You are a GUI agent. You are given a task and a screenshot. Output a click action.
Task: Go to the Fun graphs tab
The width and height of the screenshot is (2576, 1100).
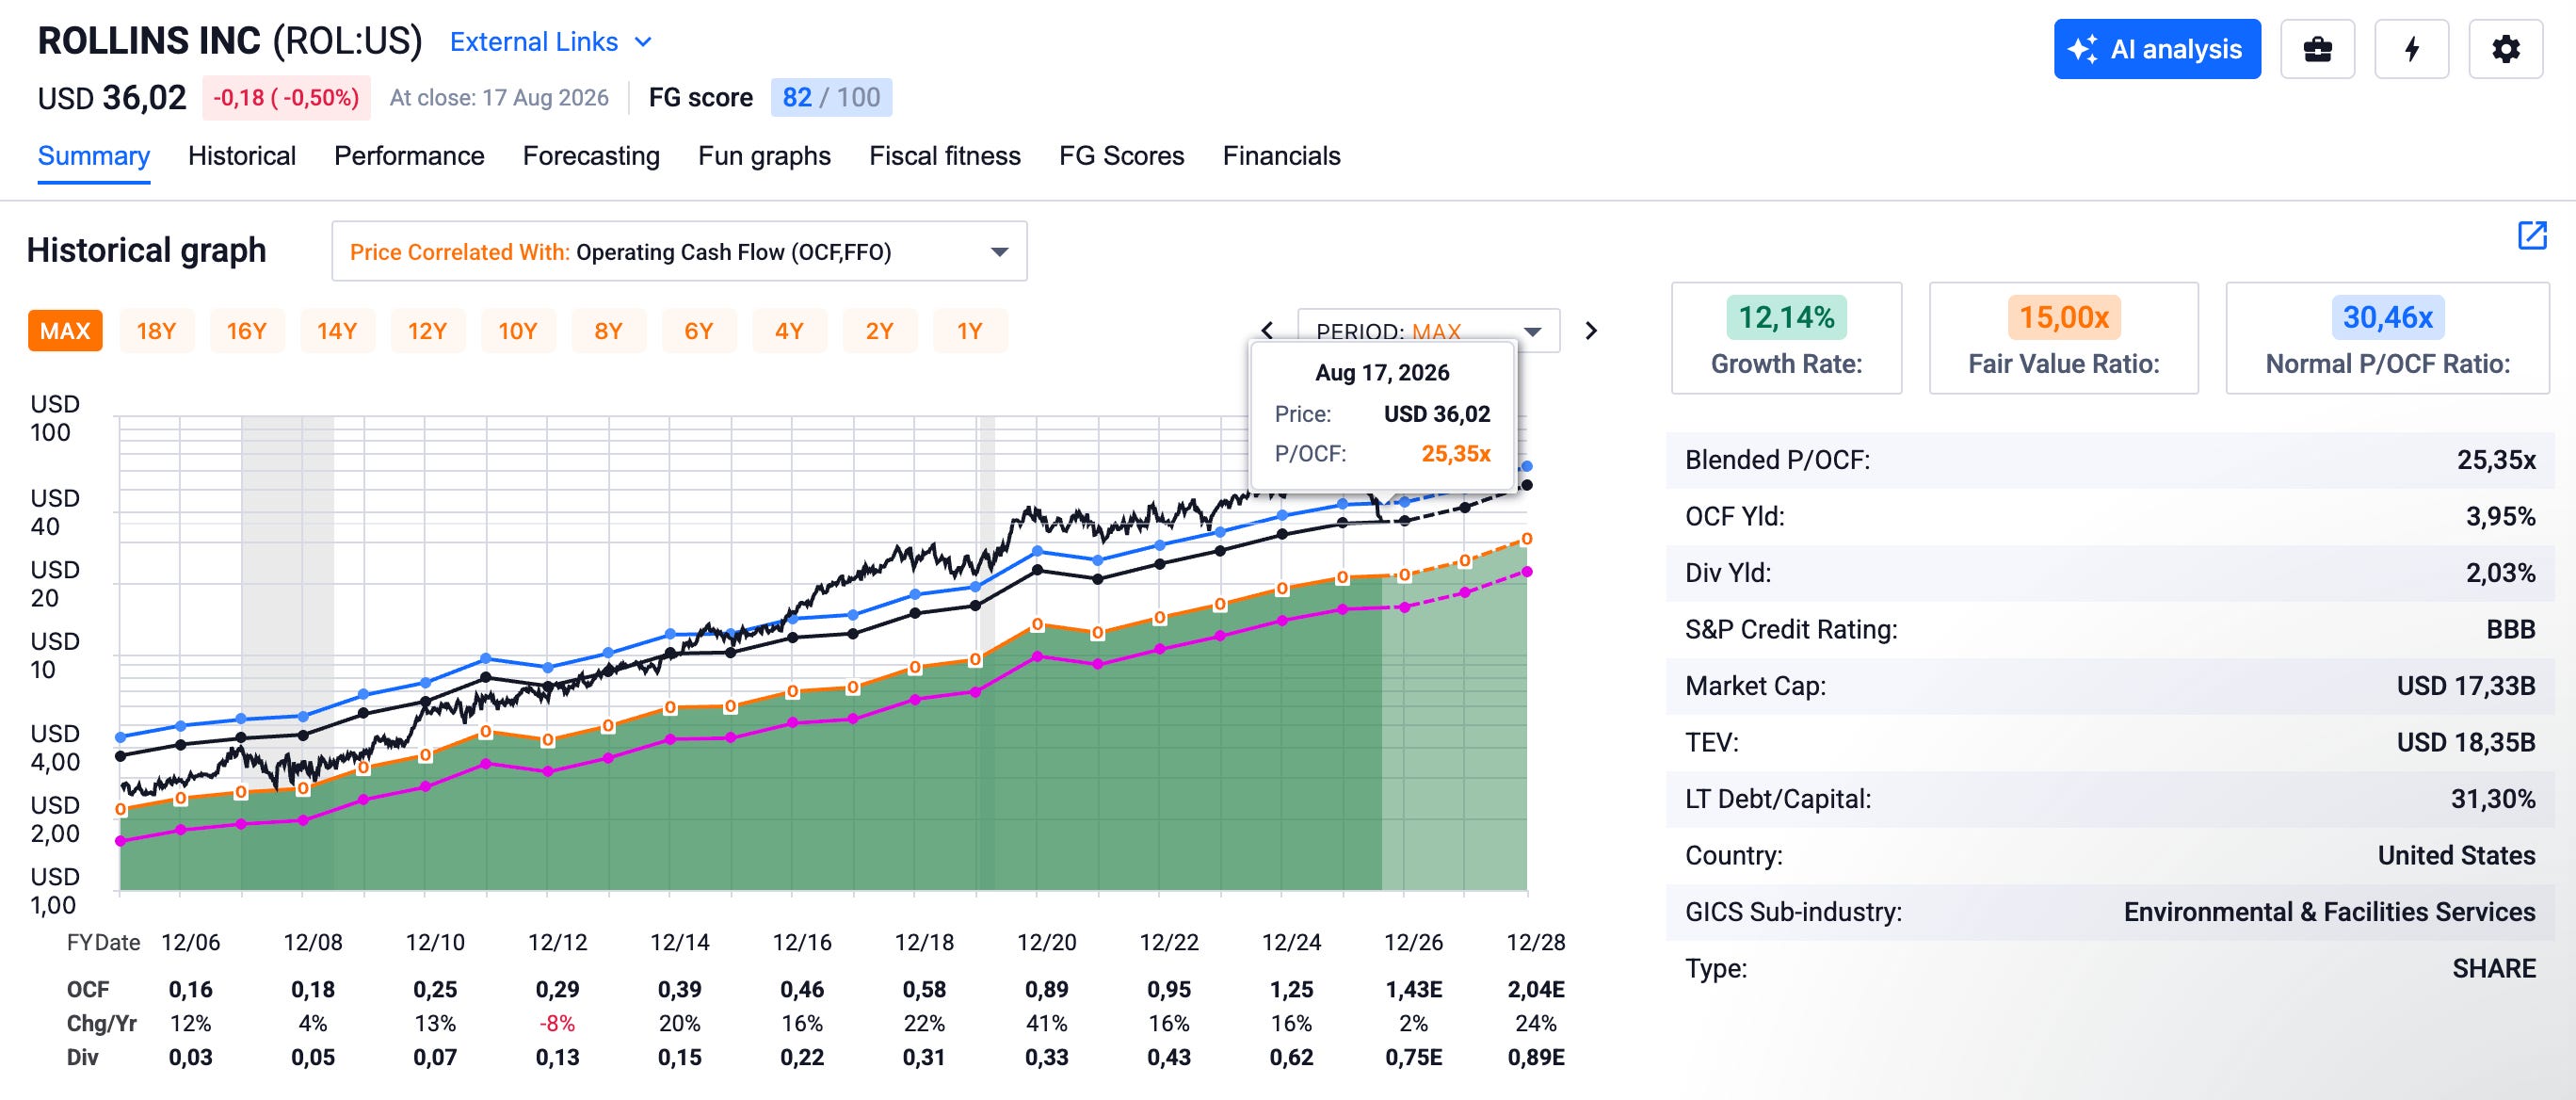click(x=764, y=156)
